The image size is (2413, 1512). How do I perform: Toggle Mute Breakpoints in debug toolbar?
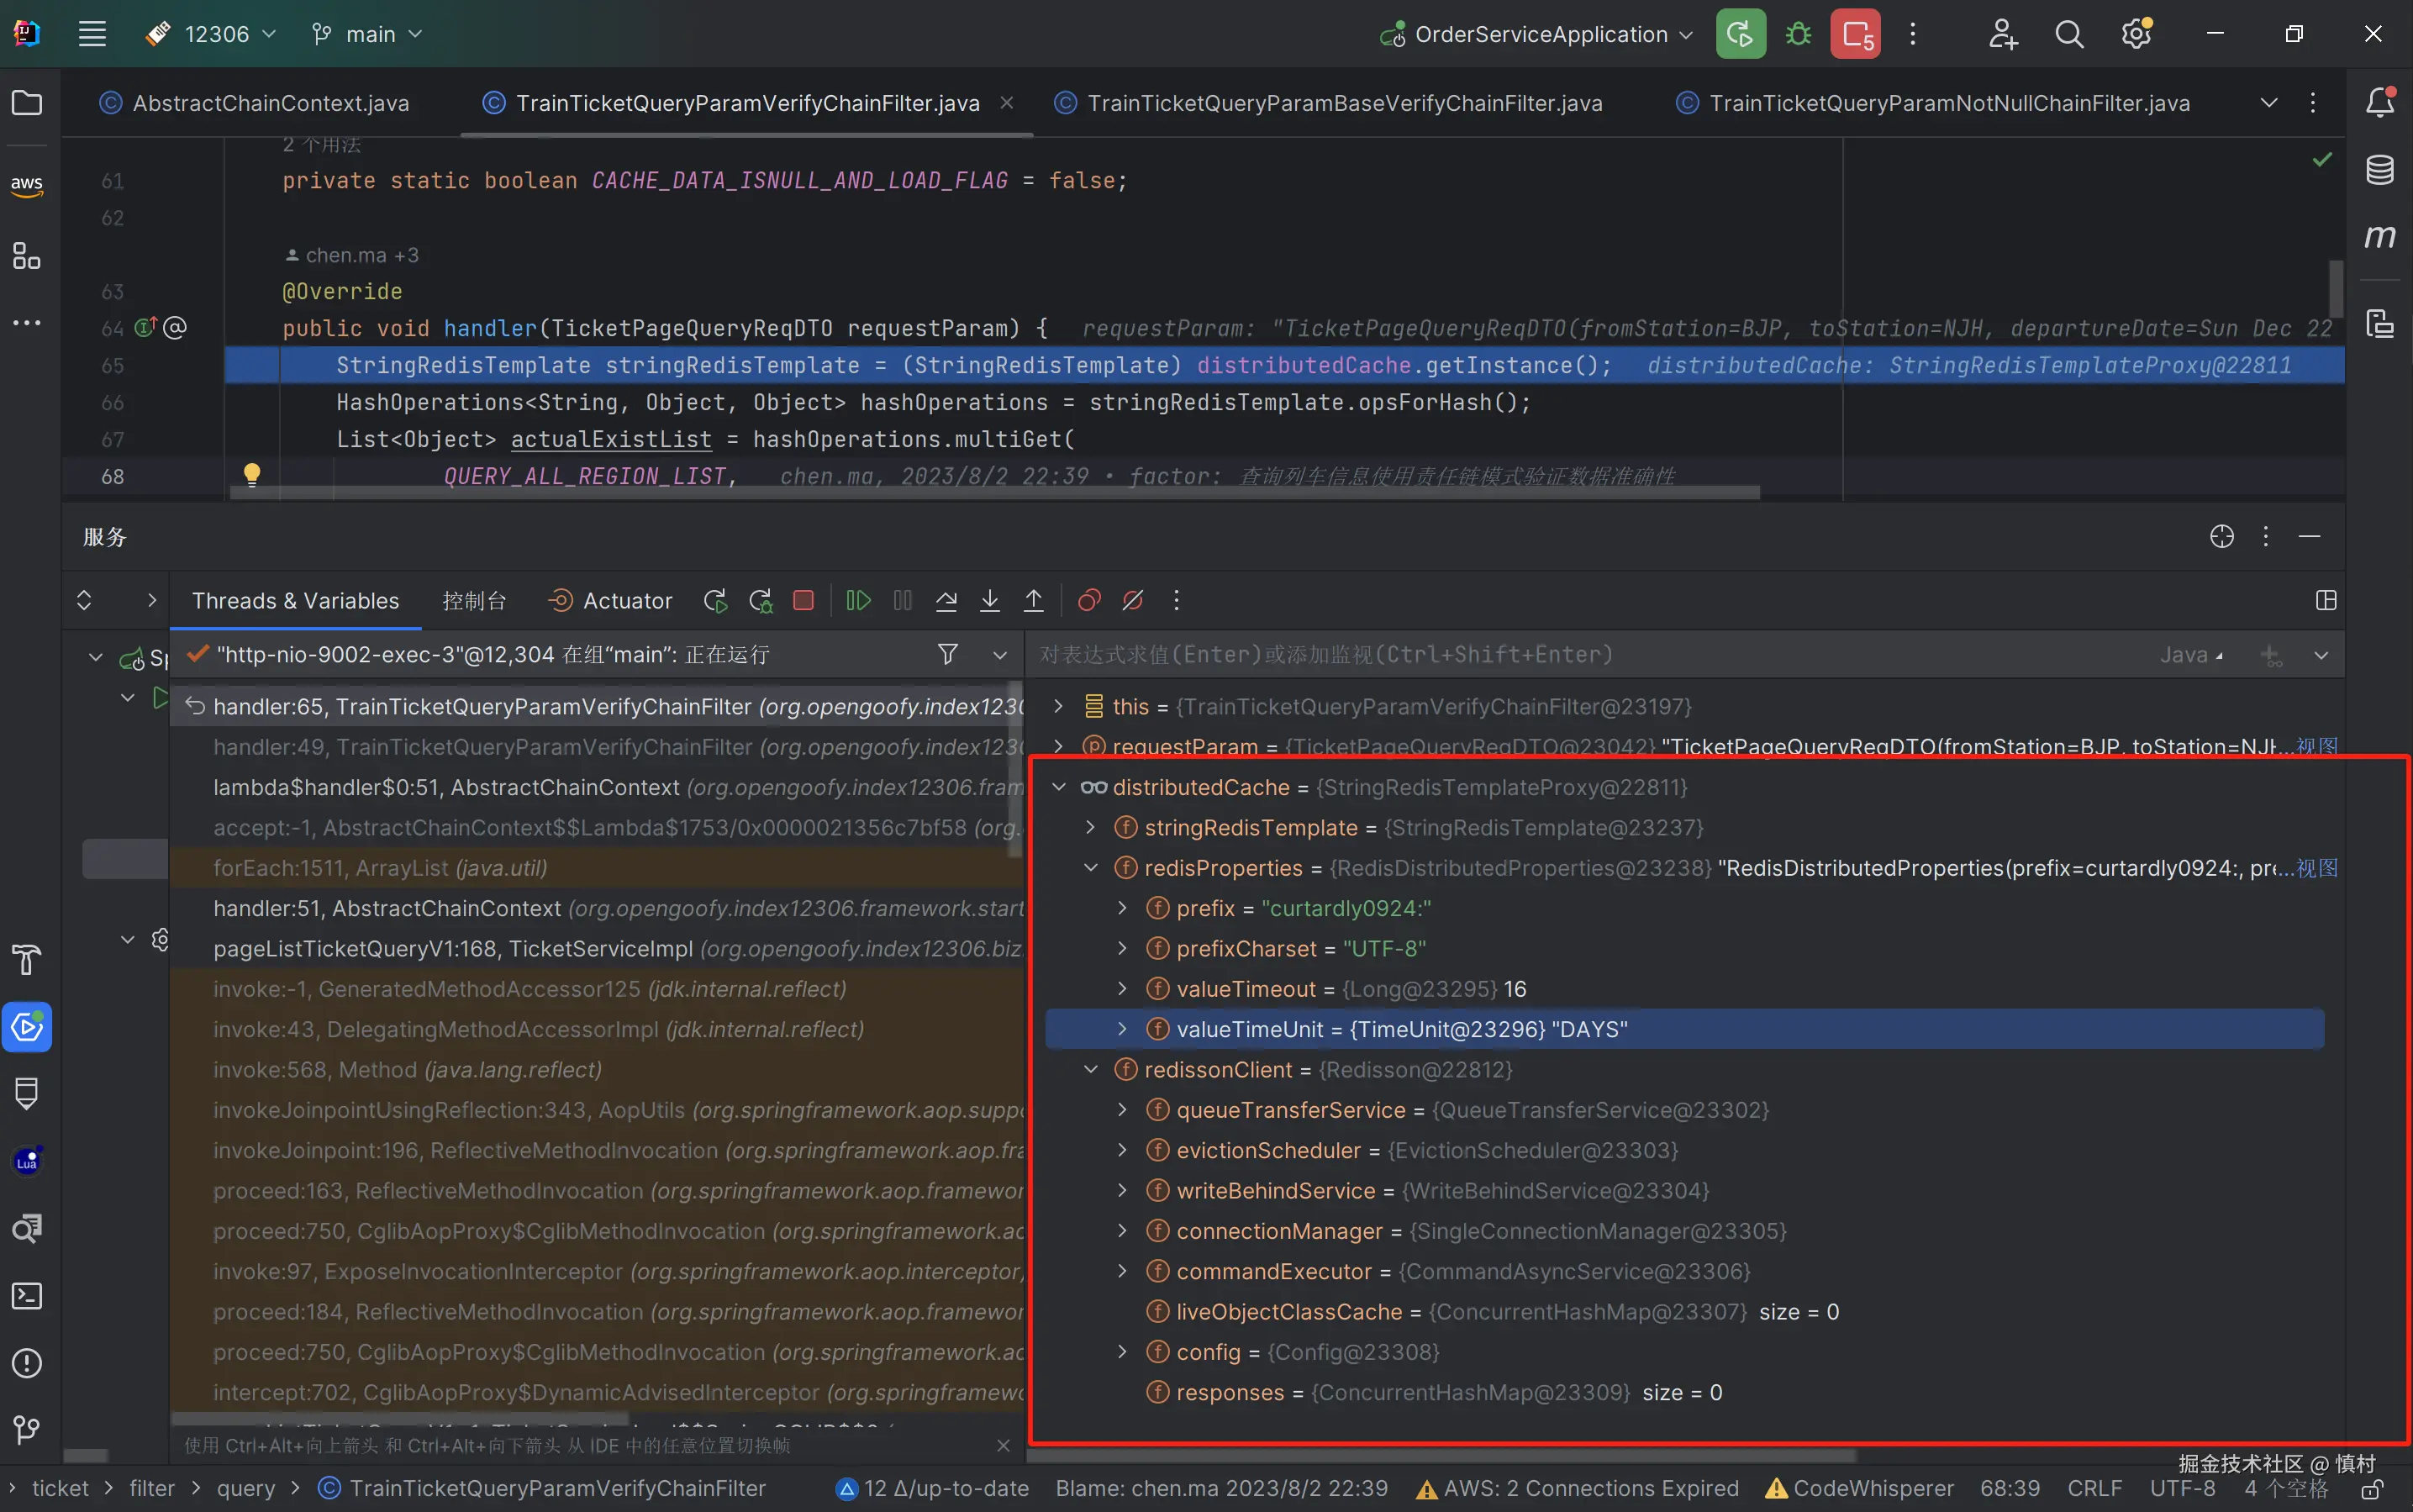[1133, 600]
